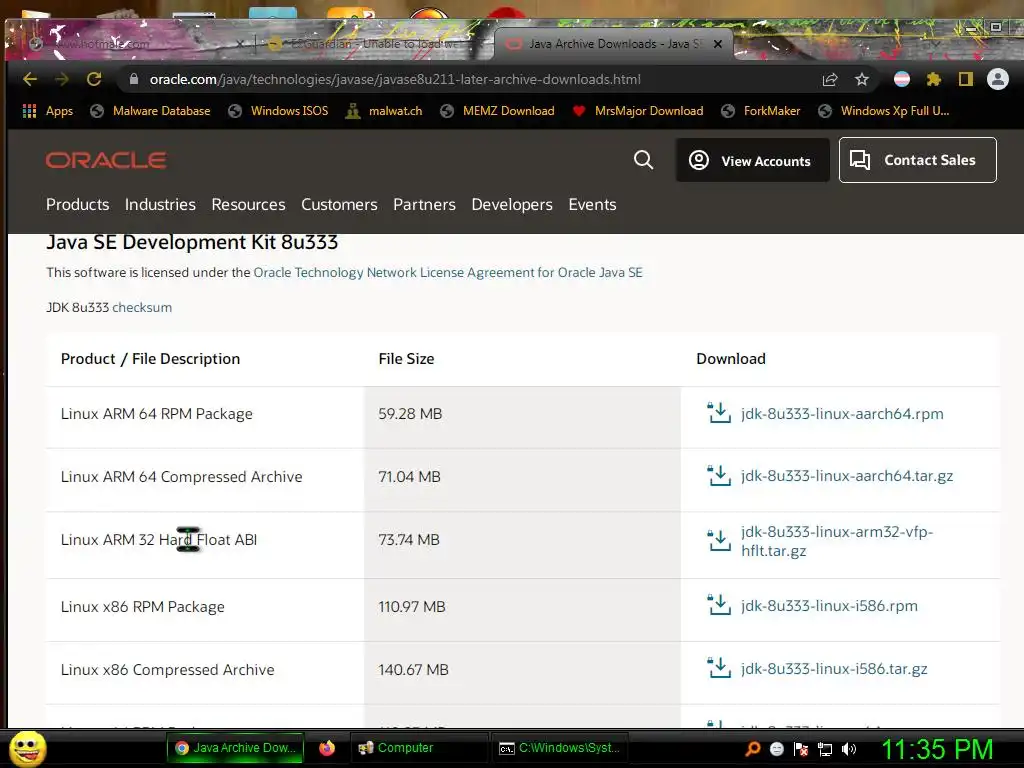The width and height of the screenshot is (1024, 768).
Task: Click the Contact Sales button
Action: pos(918,160)
